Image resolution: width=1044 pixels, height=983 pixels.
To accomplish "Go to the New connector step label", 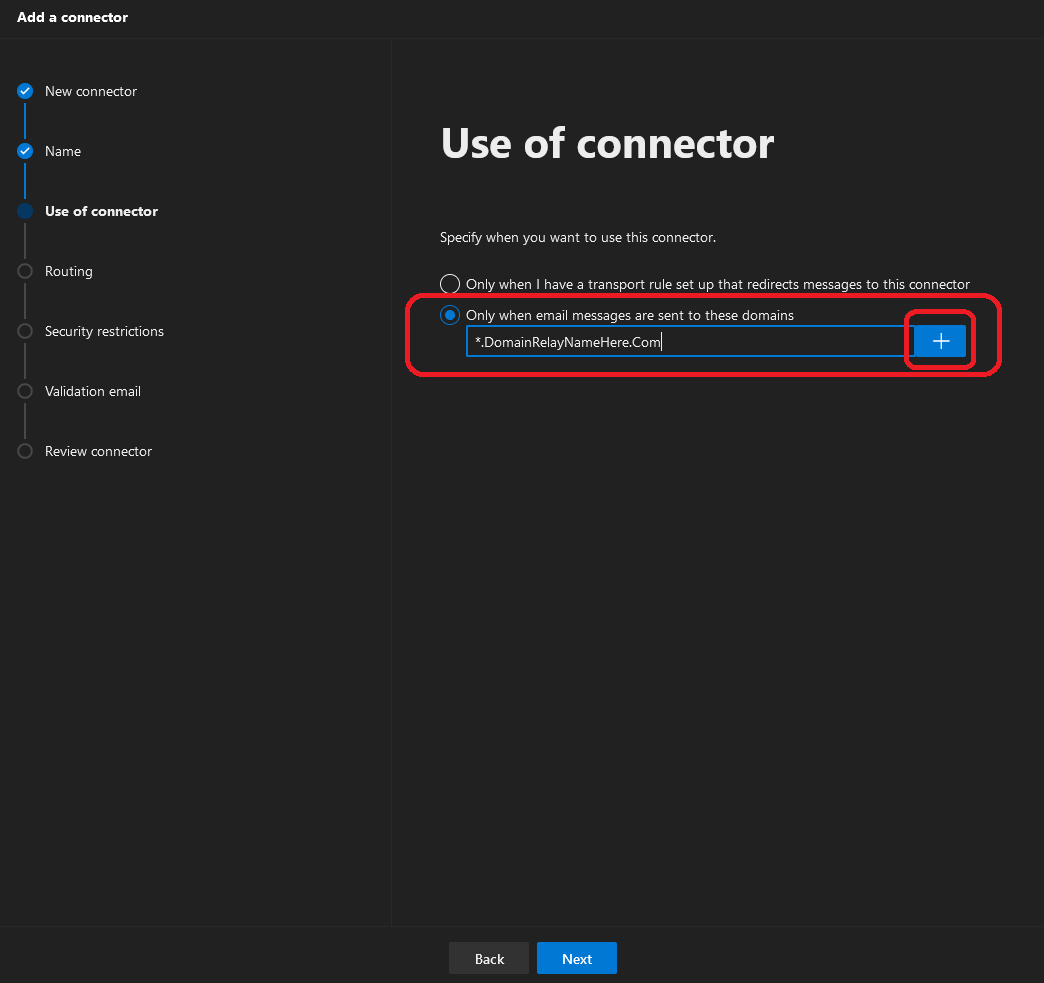I will 91,91.
